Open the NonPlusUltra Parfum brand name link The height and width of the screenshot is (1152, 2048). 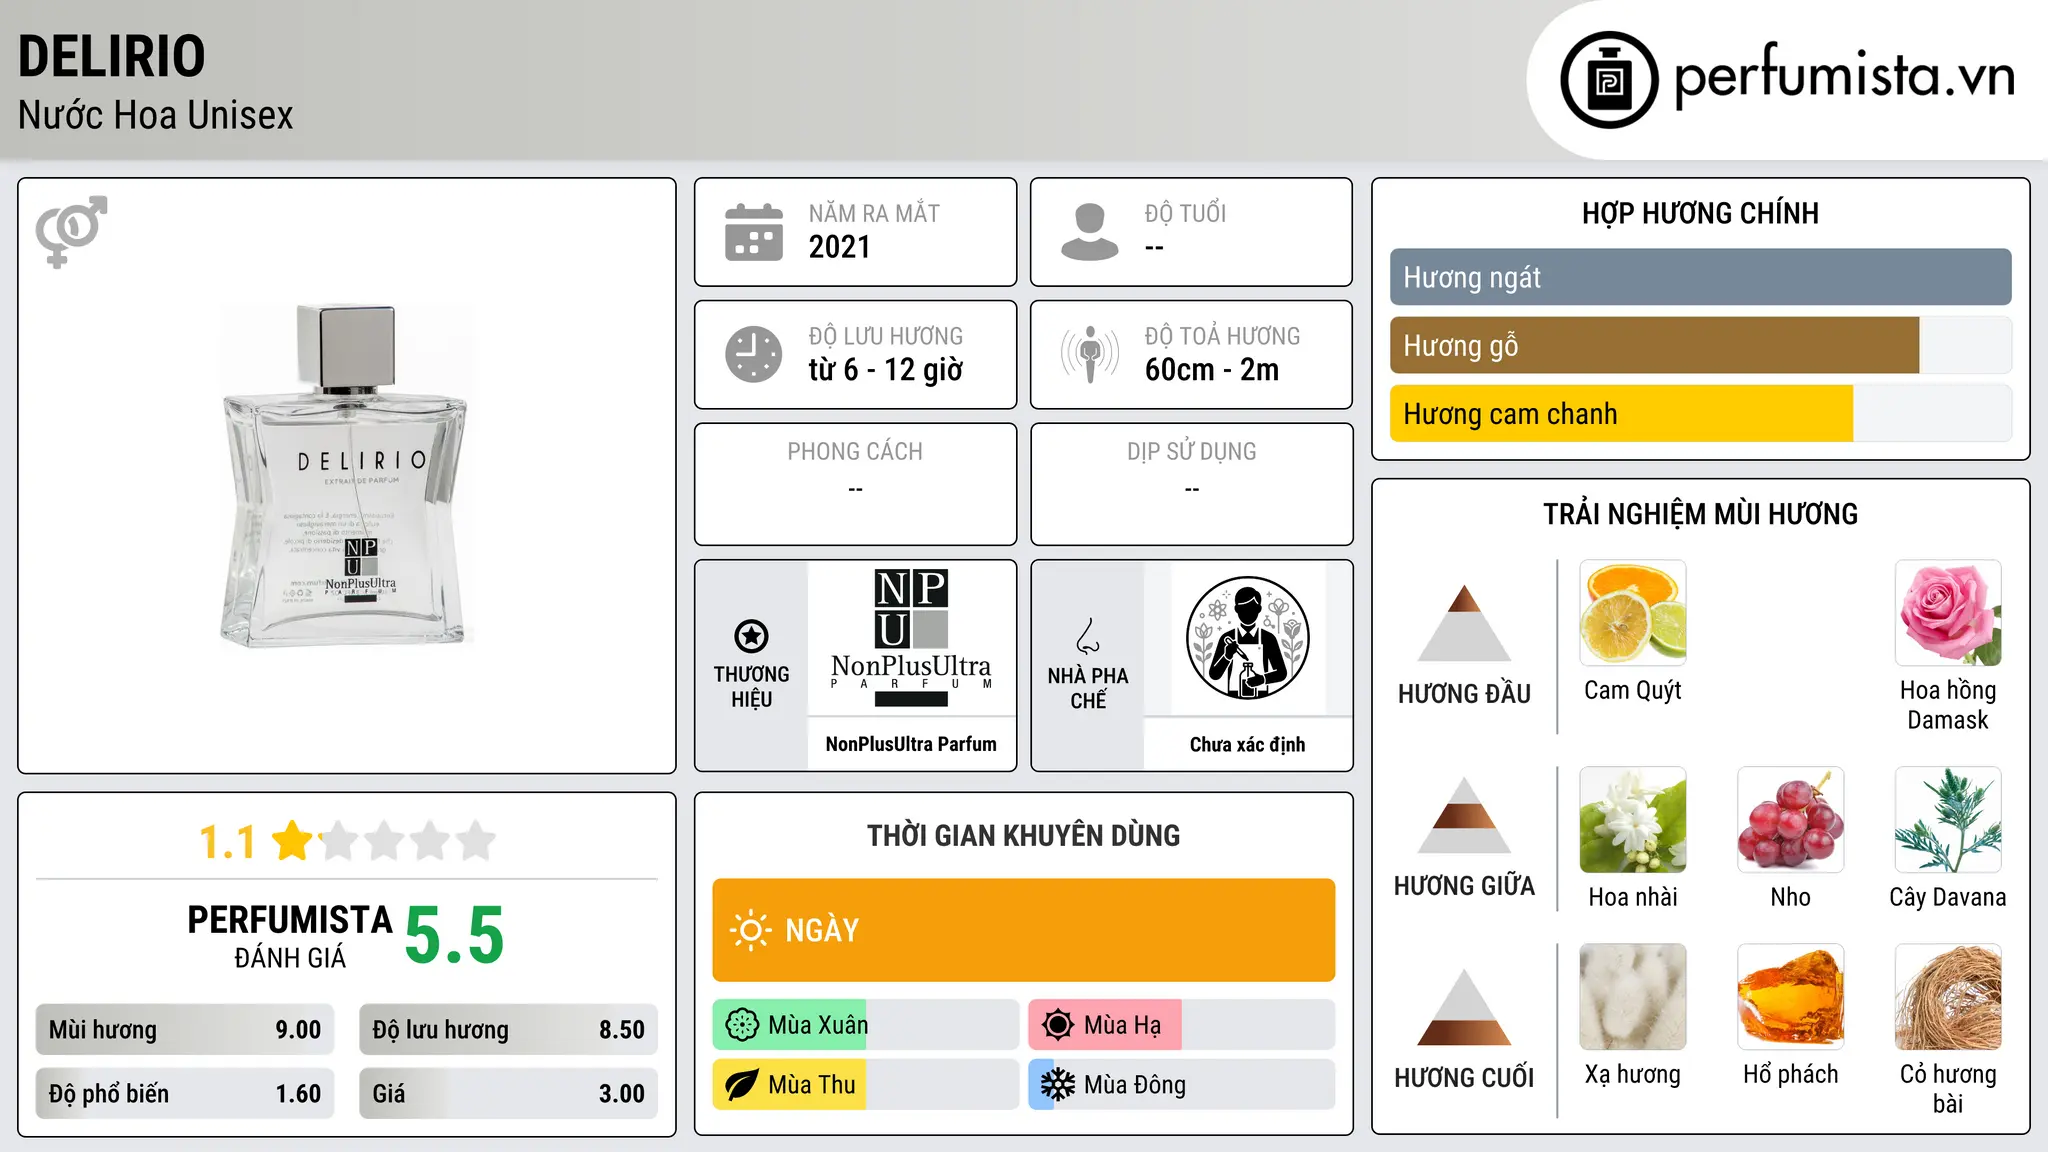click(911, 744)
